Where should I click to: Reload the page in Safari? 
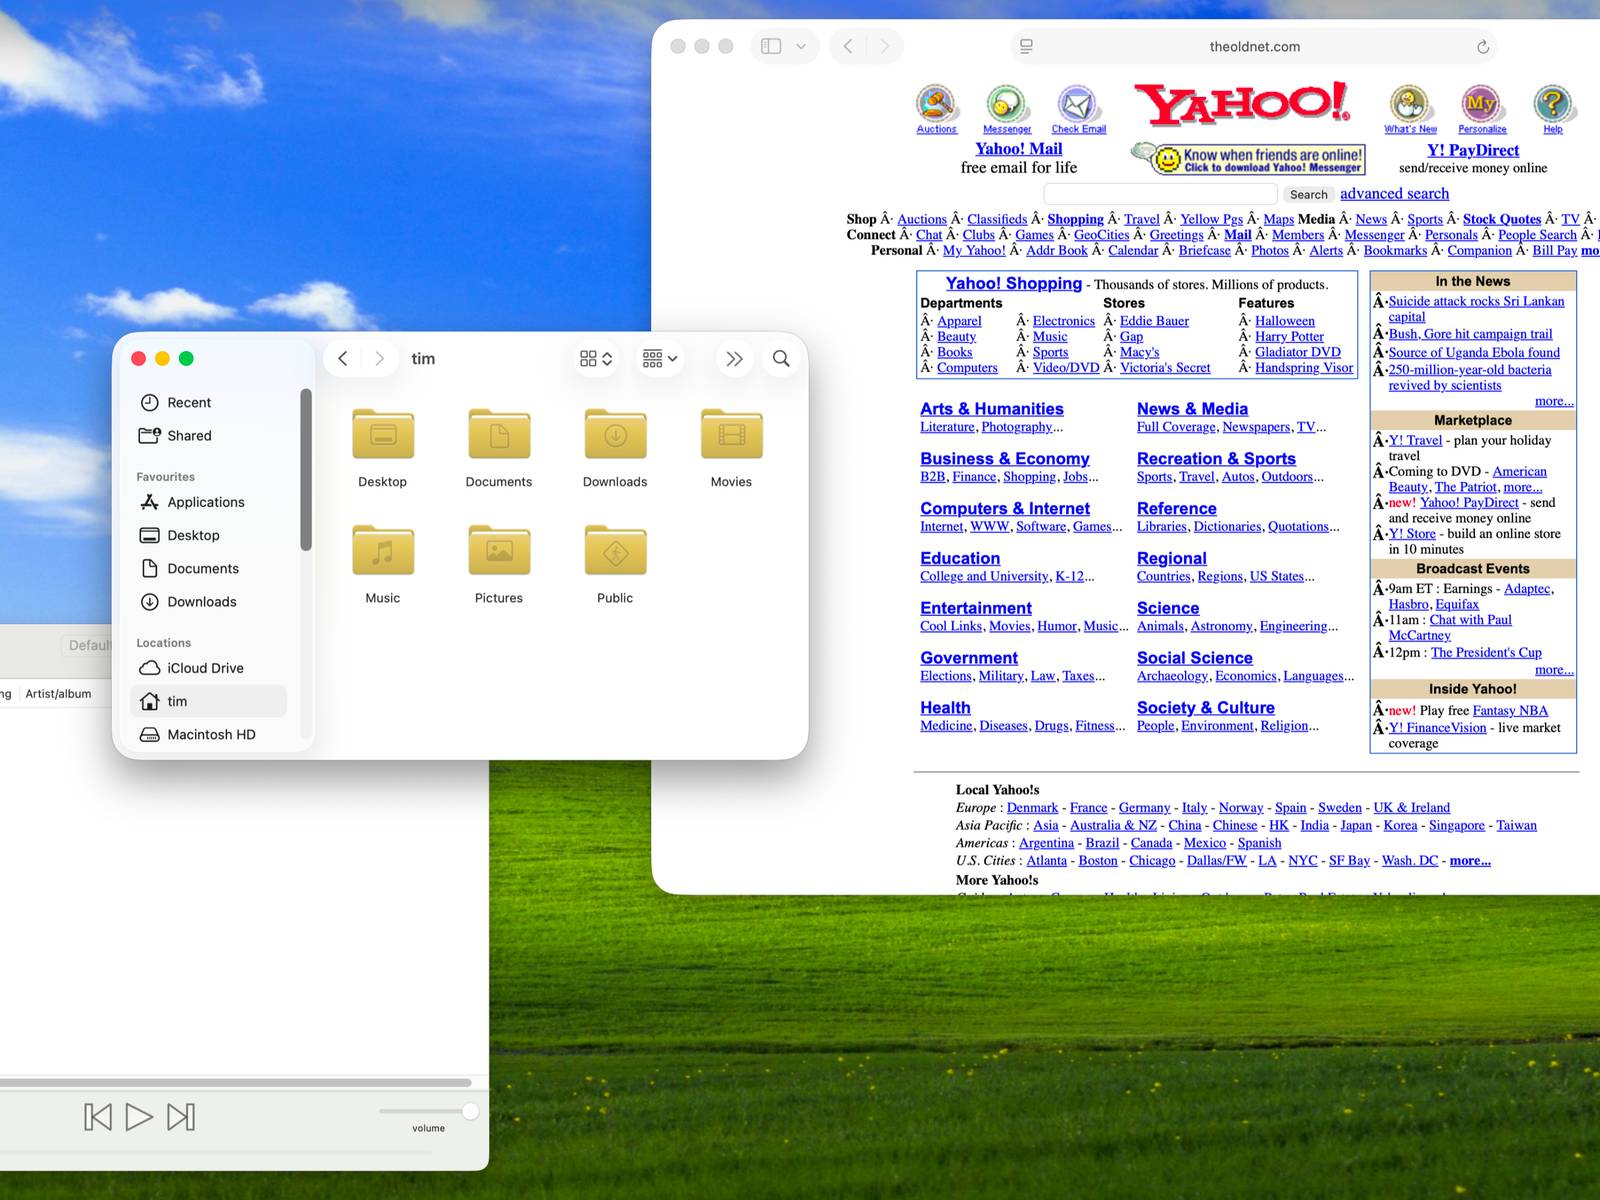(1482, 47)
